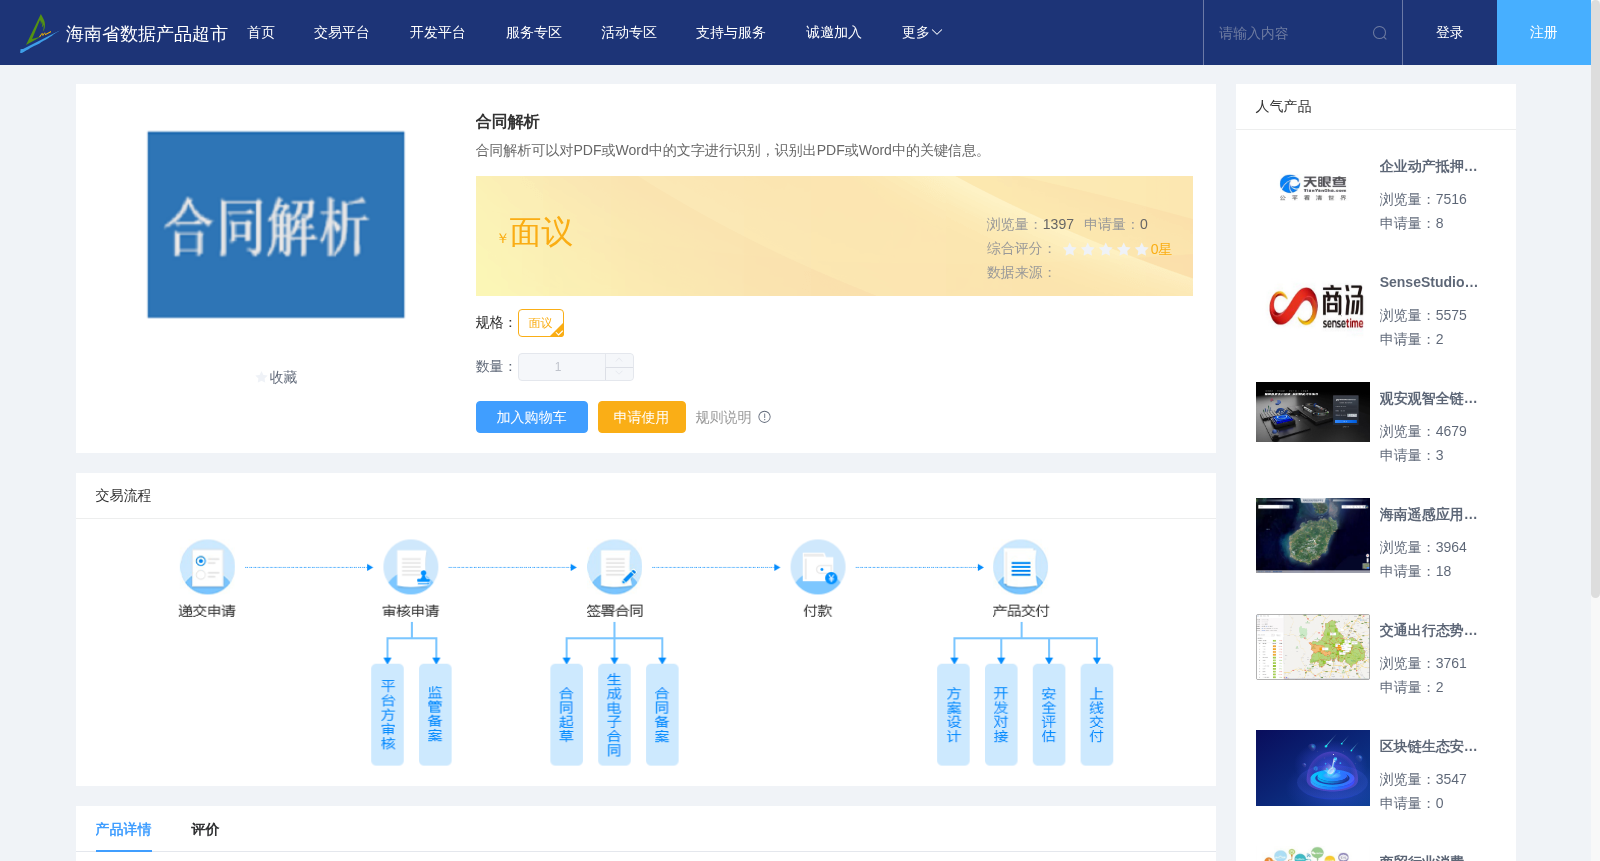Open the 首页 nav item
This screenshot has height=861, width=1600.
261,33
